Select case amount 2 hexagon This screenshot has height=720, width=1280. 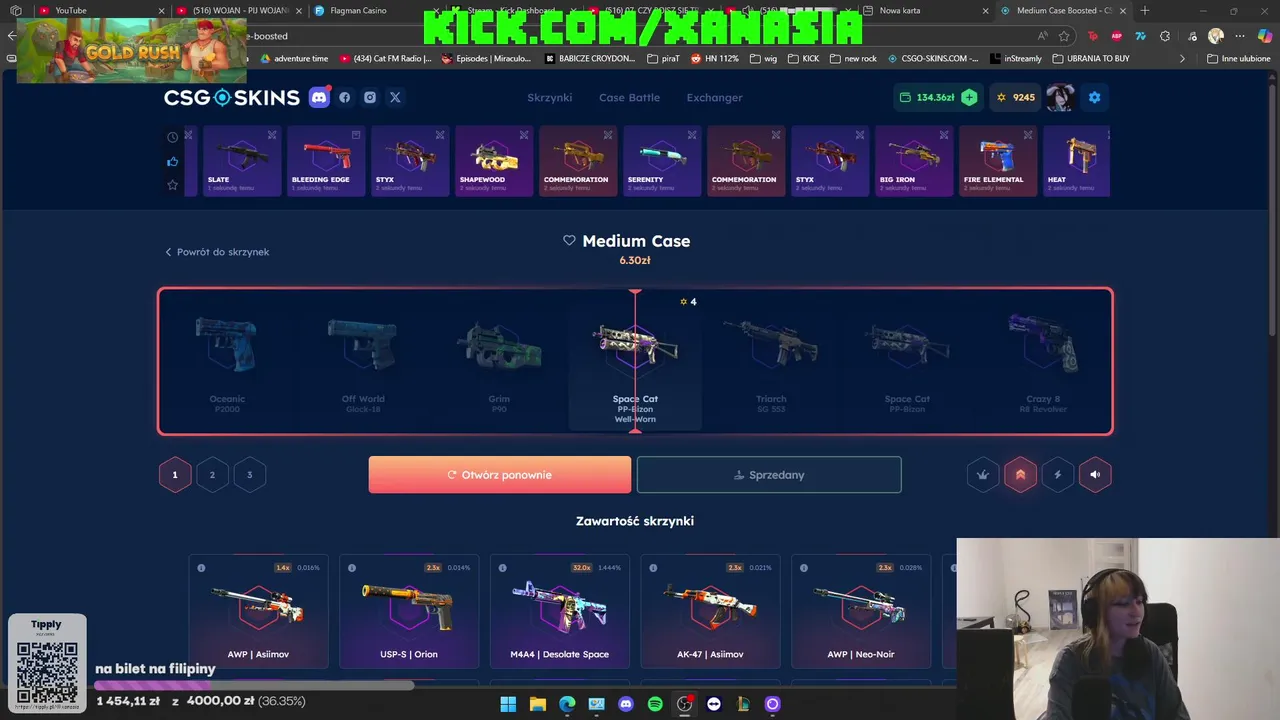point(212,475)
